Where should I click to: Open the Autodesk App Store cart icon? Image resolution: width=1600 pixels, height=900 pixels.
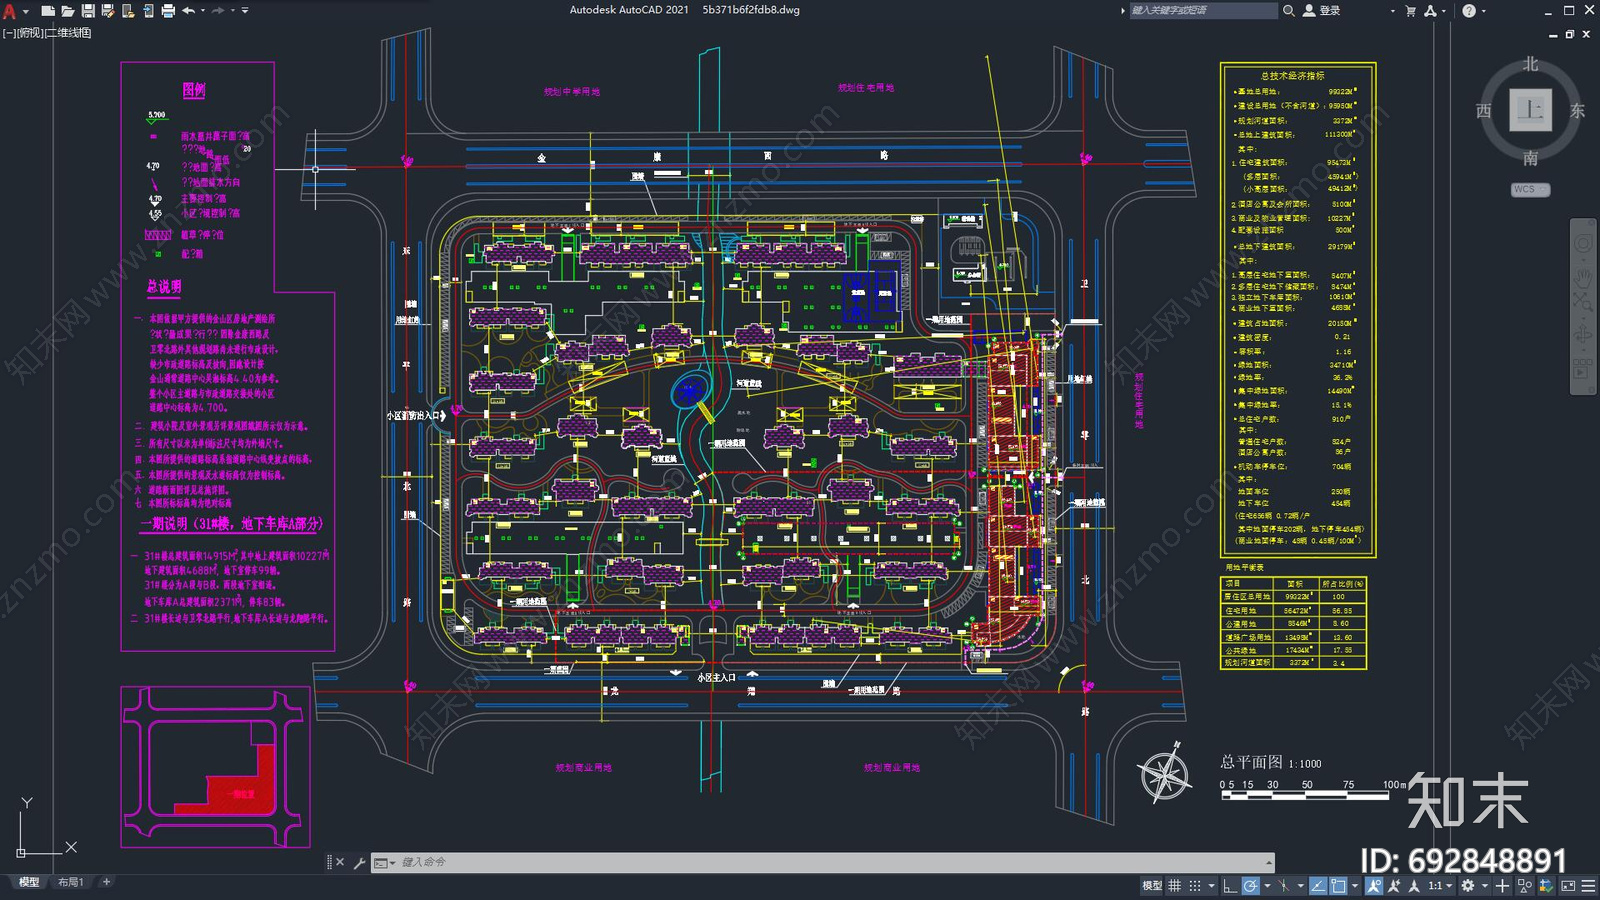(x=1410, y=11)
